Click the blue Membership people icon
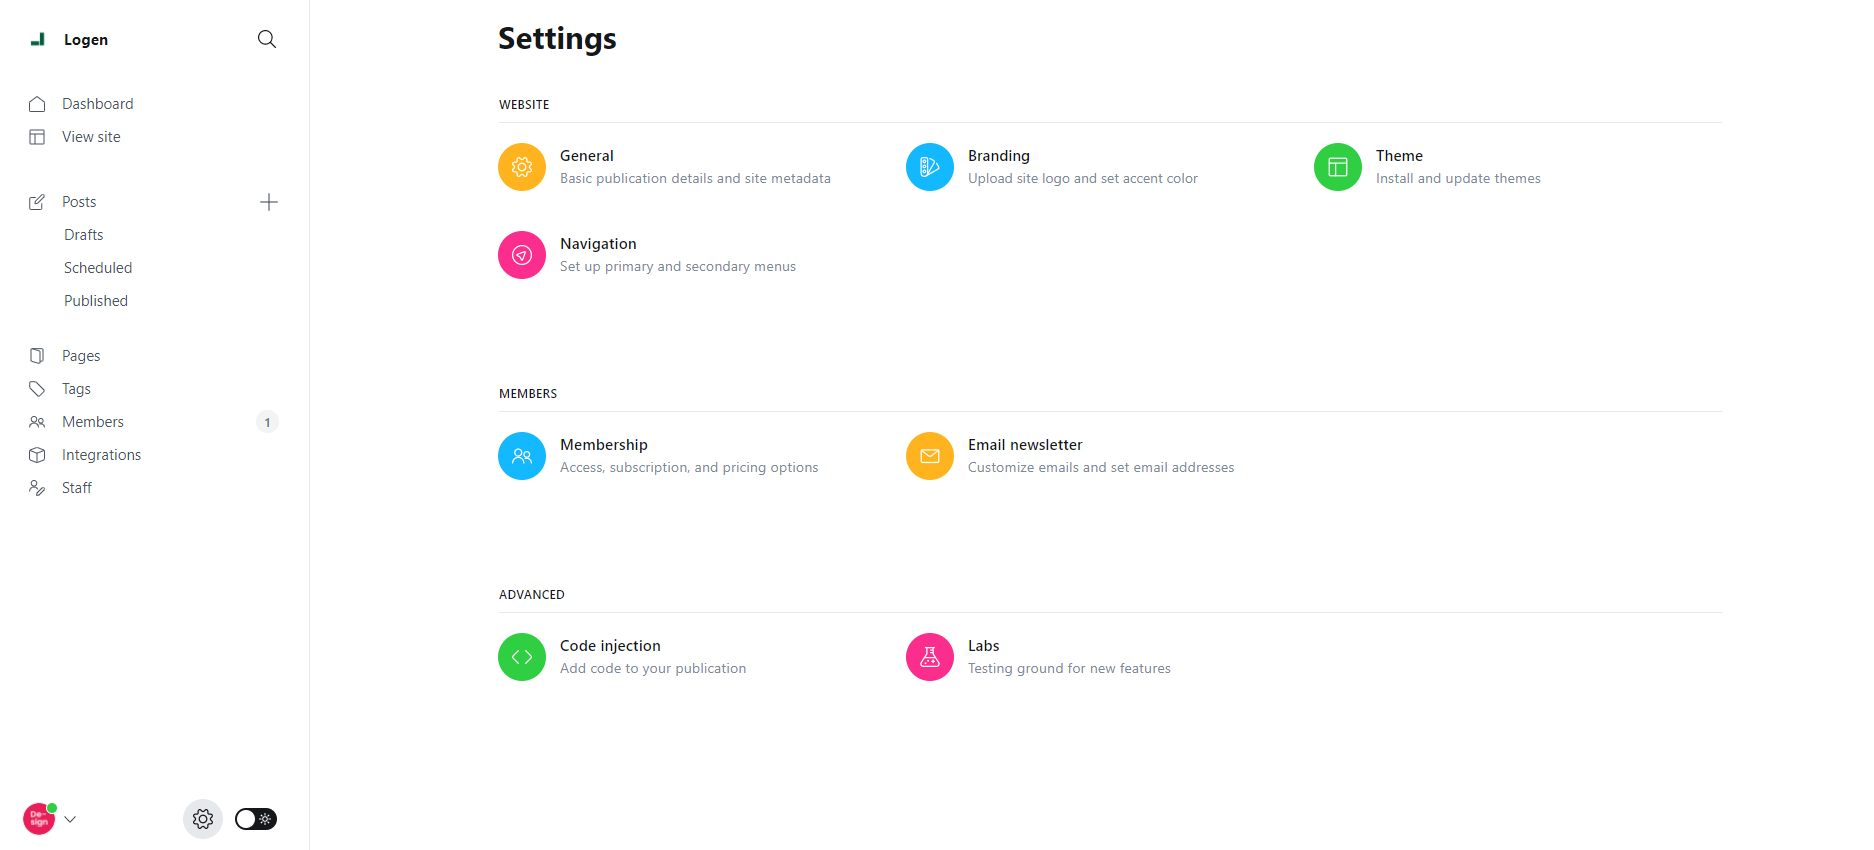This screenshot has height=850, width=1874. pos(522,456)
